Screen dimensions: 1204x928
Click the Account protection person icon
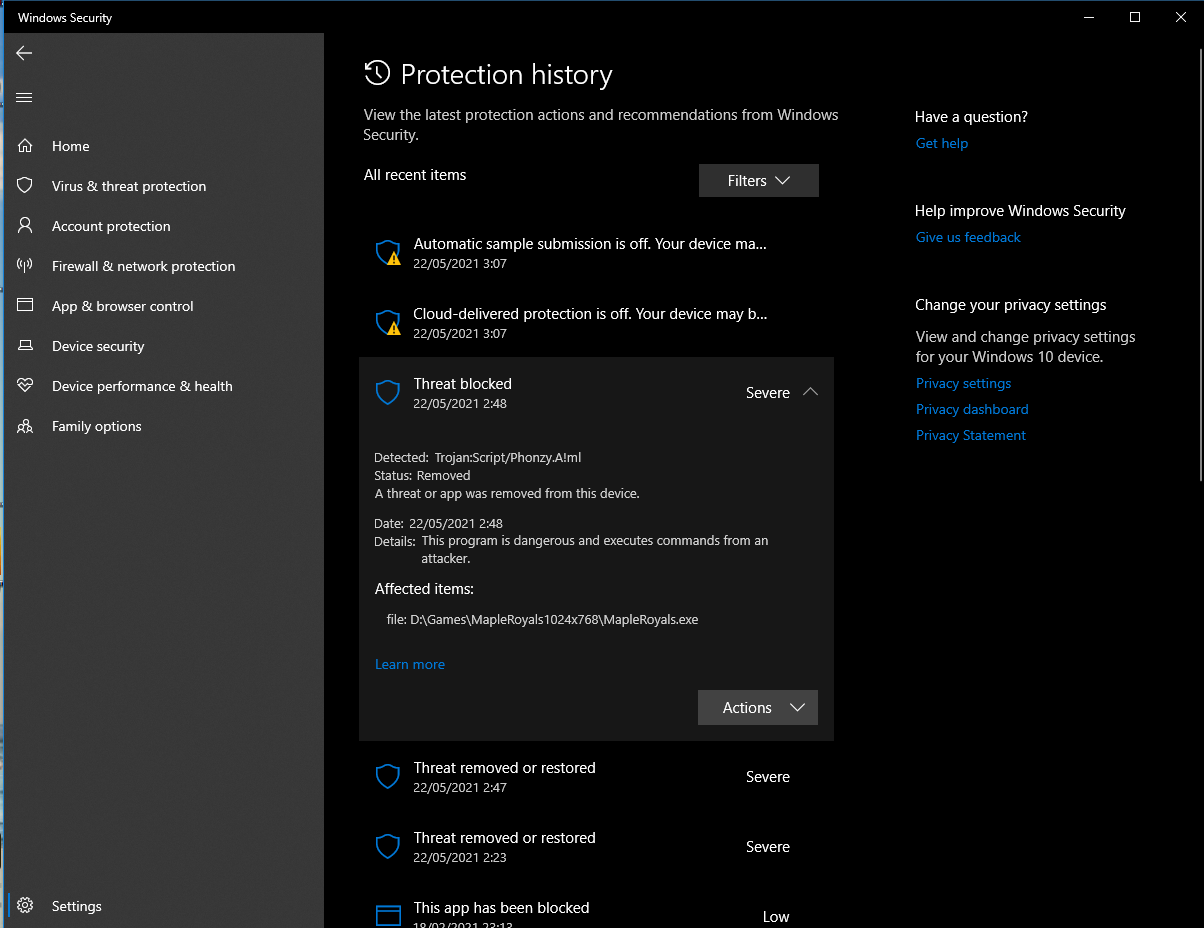coord(26,226)
